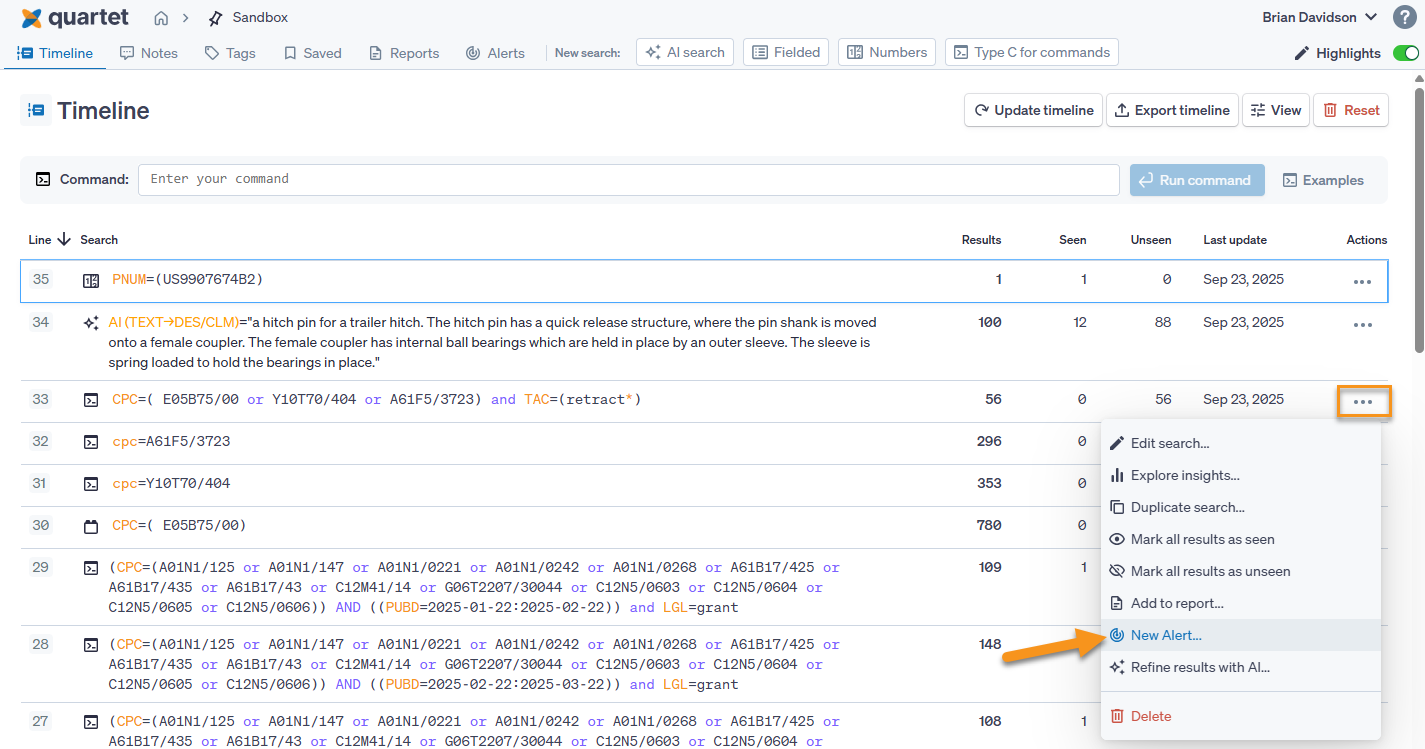1425x749 pixels.
Task: Click the three-dots button for line 33
Action: tap(1361, 401)
